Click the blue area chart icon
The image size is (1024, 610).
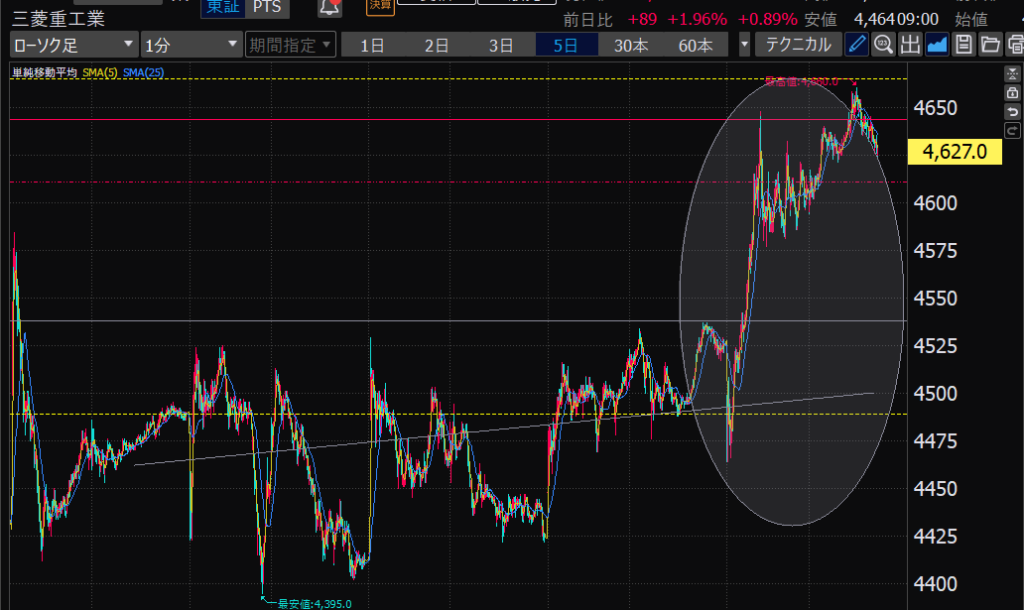coord(937,44)
